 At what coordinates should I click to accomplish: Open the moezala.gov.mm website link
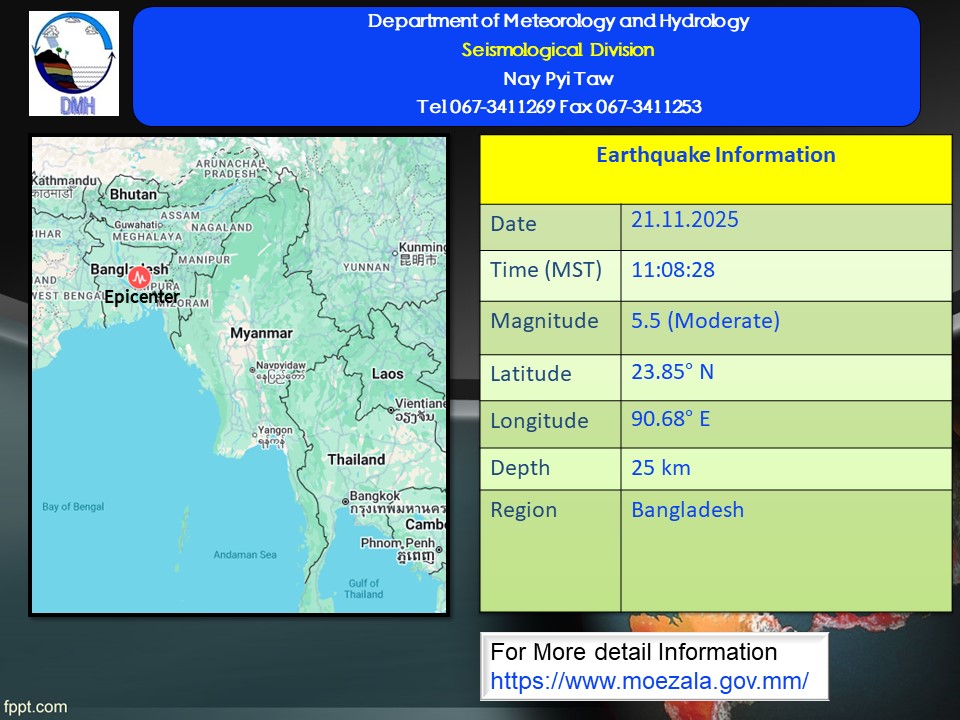(x=649, y=681)
